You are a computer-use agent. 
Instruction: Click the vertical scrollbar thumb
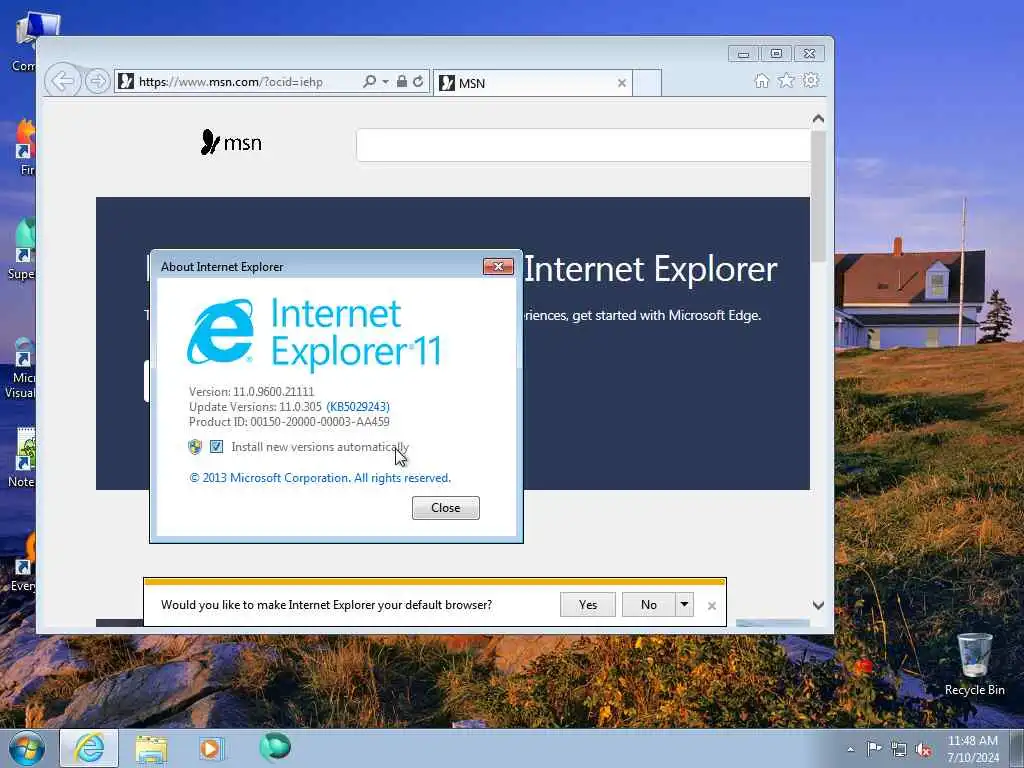[818, 196]
